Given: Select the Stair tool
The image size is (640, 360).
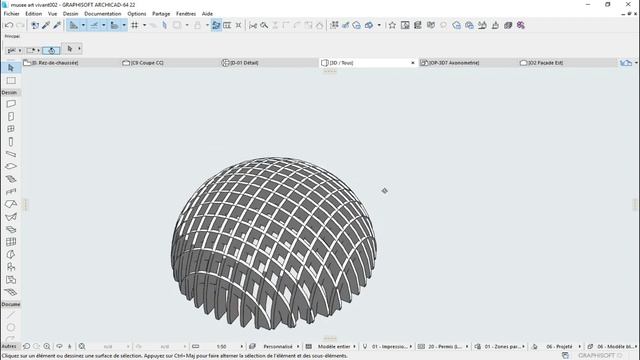Looking at the screenshot, I should click(11, 179).
